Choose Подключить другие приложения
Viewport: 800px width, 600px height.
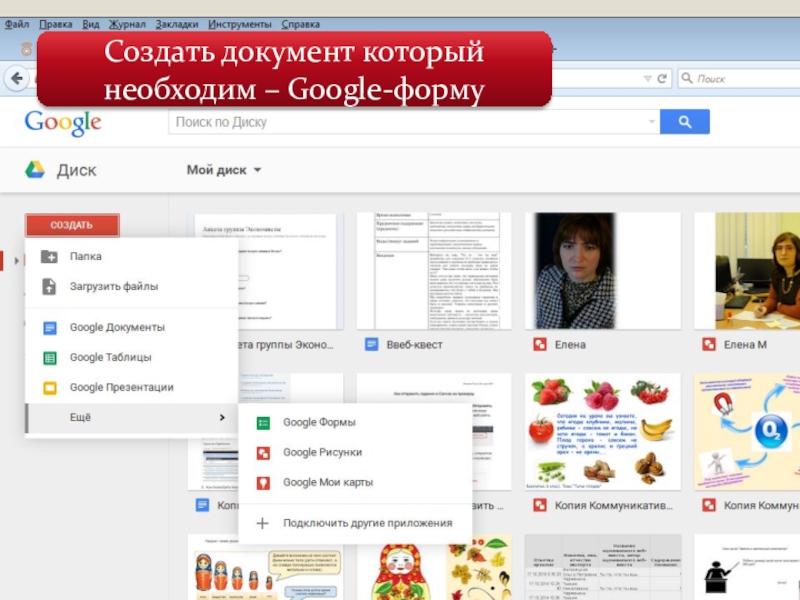[x=355, y=523]
